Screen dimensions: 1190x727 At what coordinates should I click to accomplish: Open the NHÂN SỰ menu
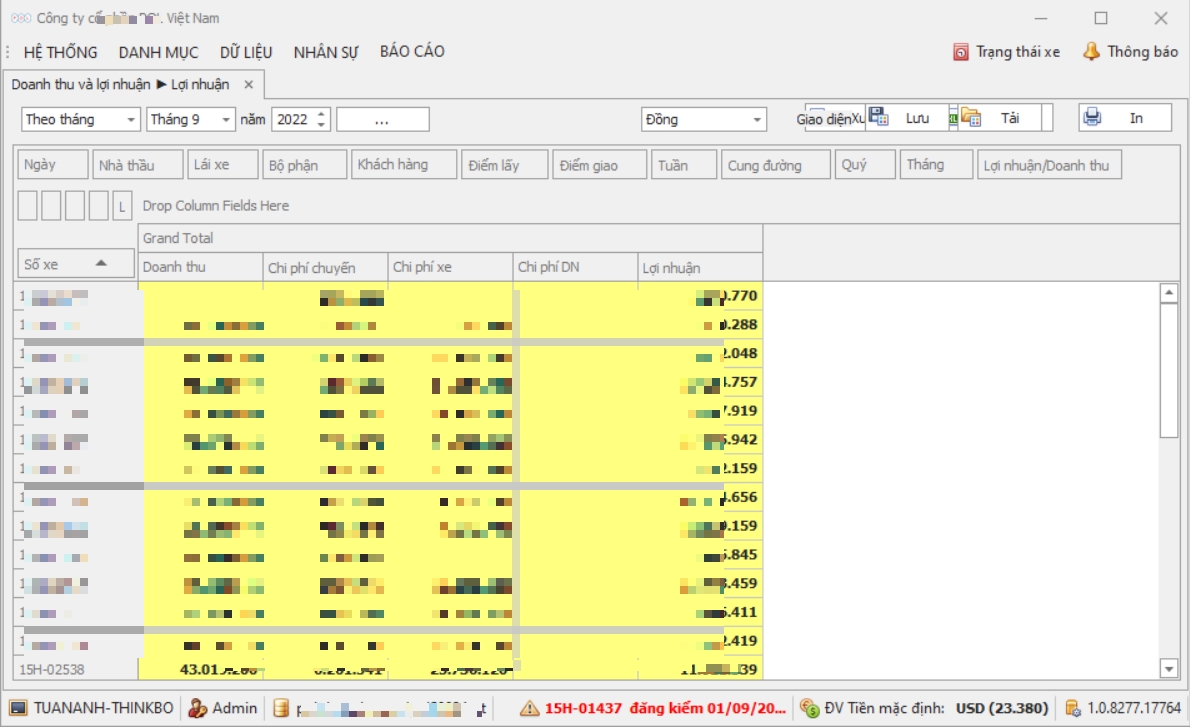pos(326,52)
